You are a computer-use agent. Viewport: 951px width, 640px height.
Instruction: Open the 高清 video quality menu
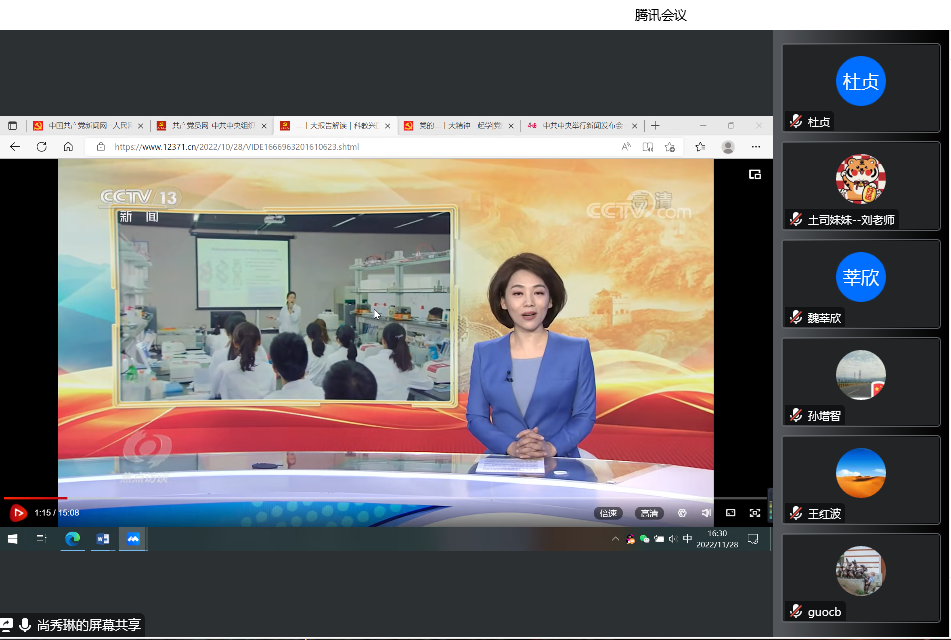pos(650,513)
